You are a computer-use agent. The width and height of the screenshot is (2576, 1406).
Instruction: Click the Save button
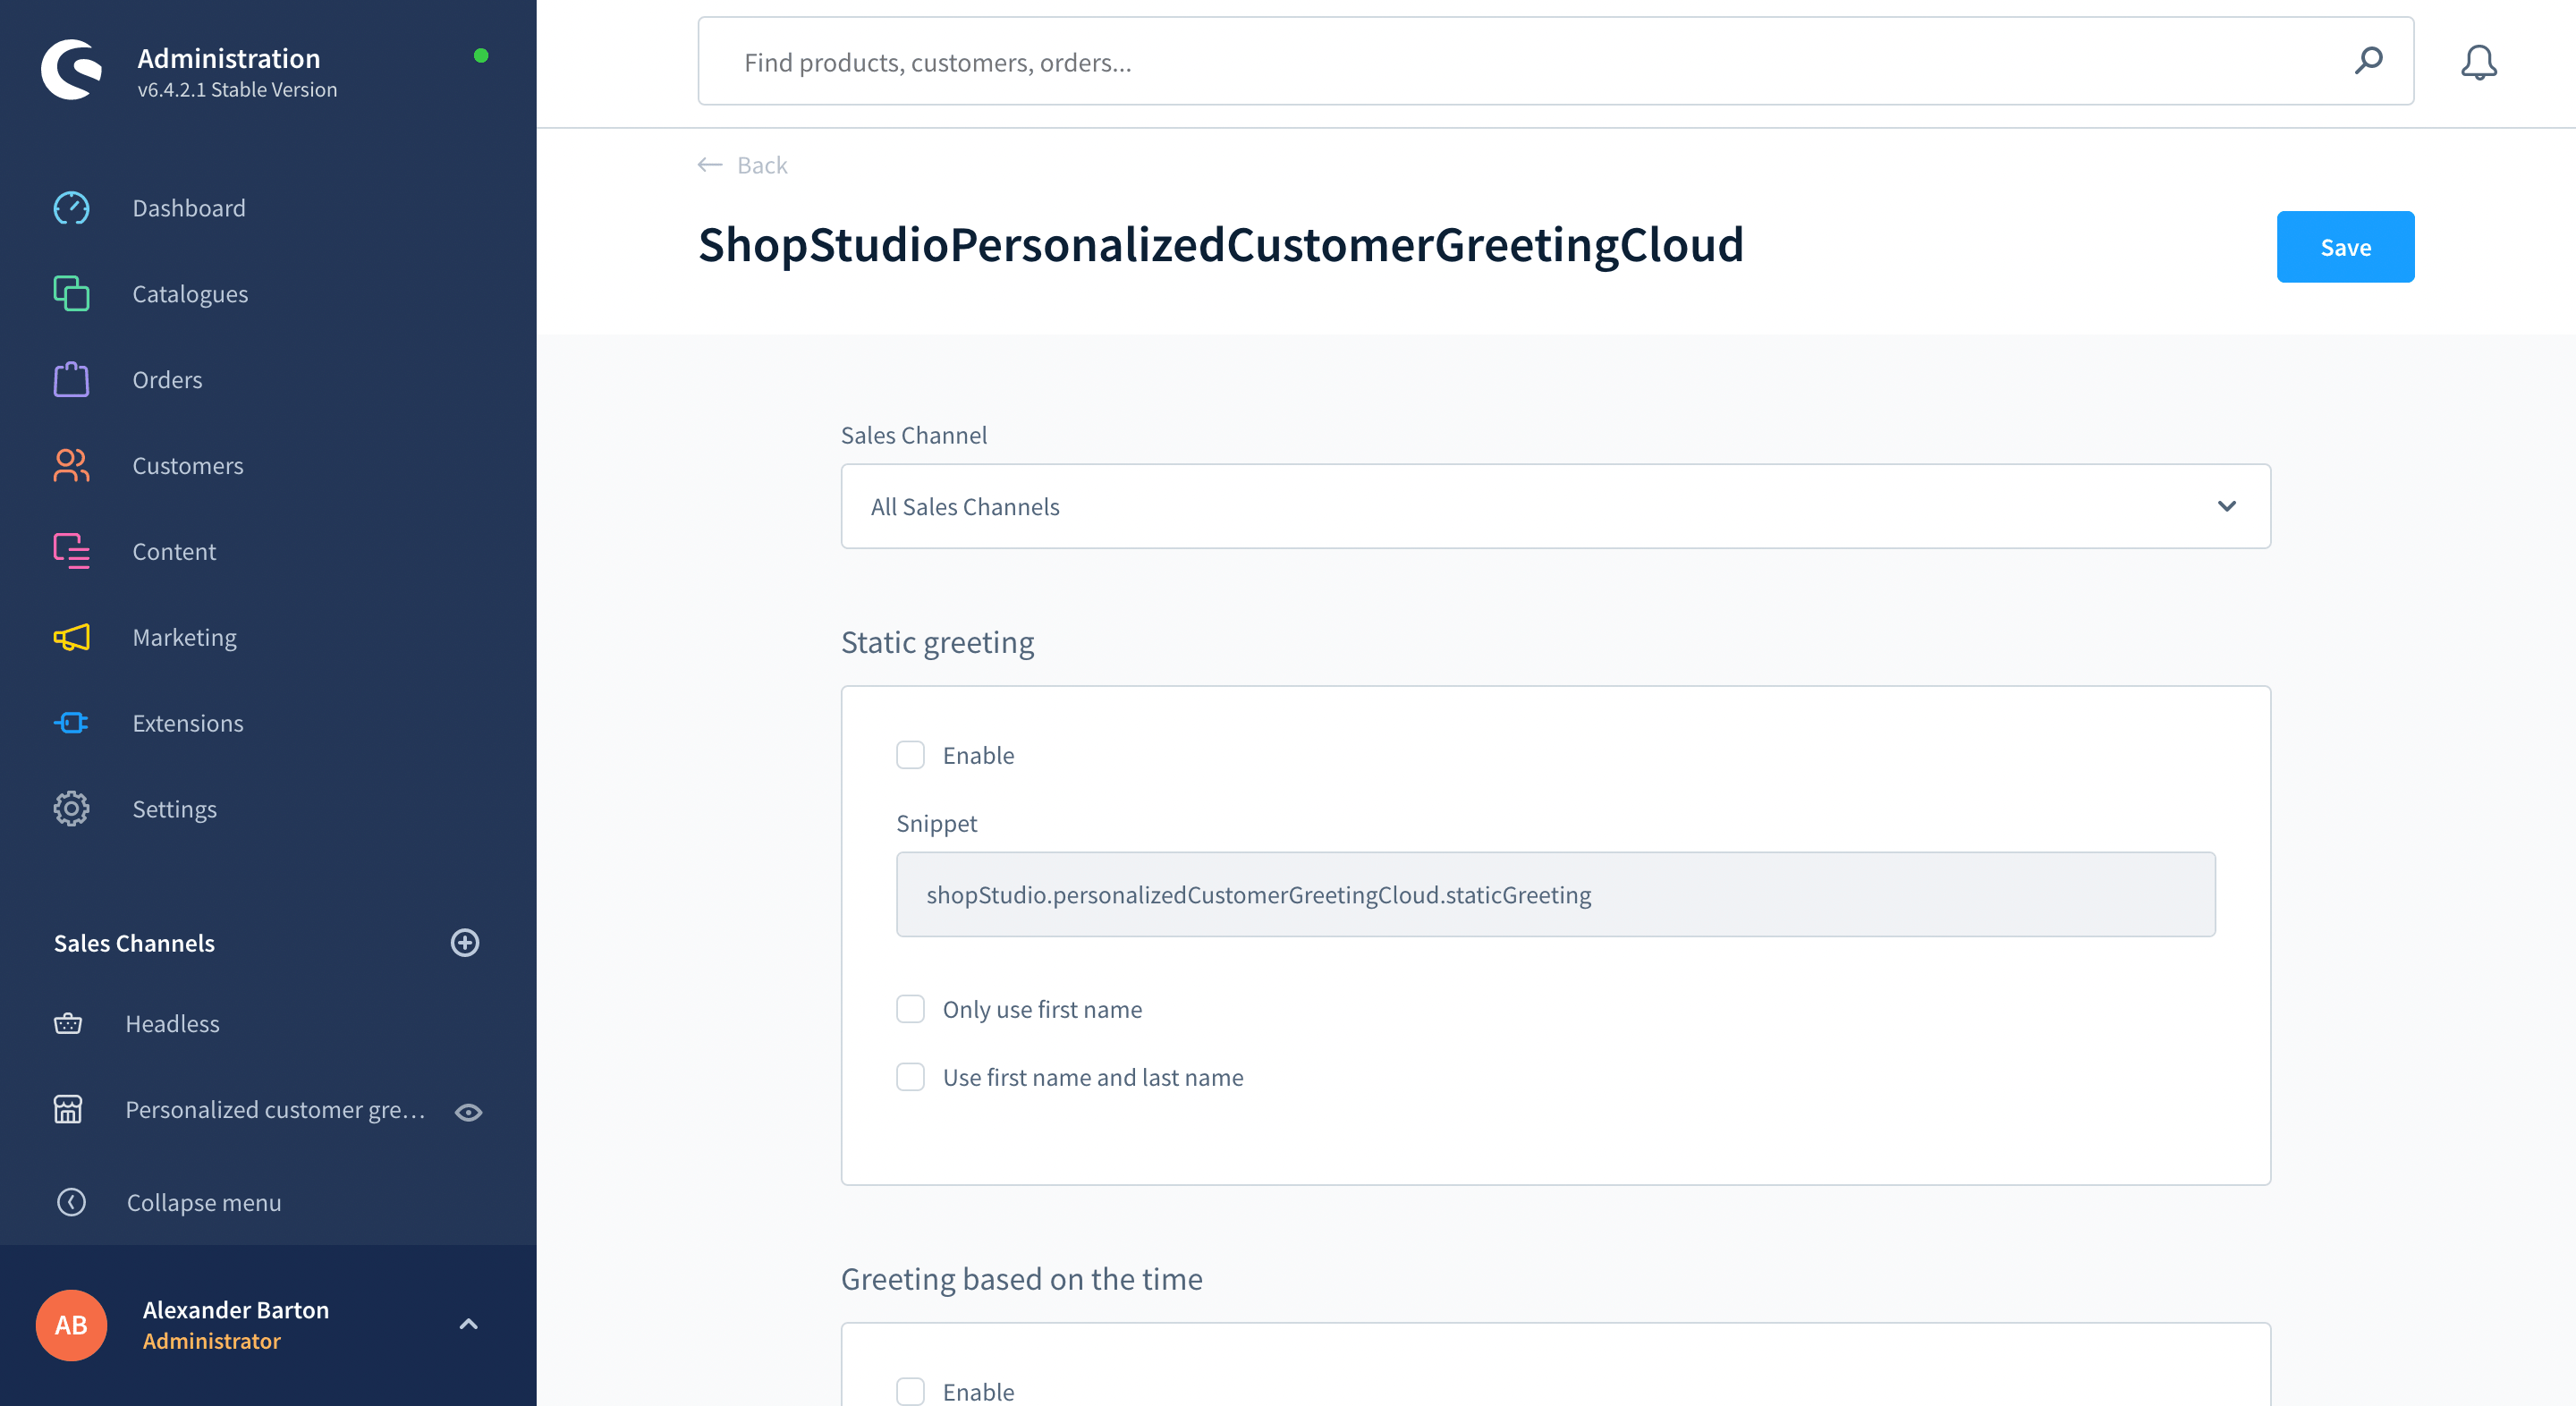pyautogui.click(x=2346, y=246)
